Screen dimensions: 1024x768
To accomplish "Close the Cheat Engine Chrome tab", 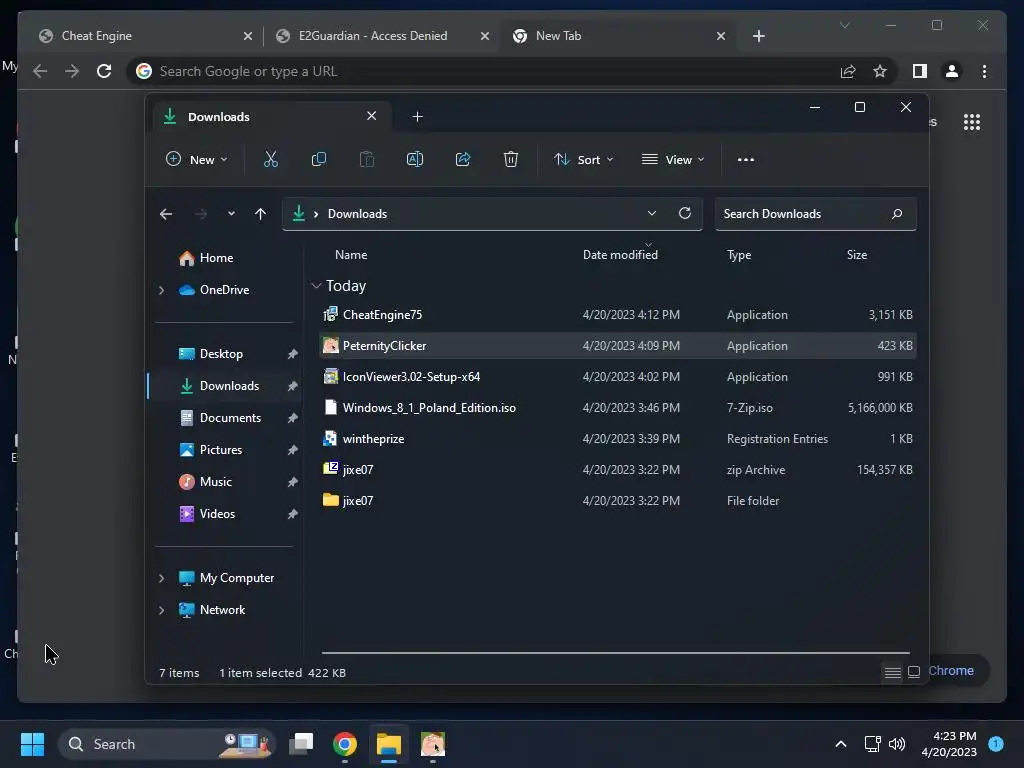I will click(x=248, y=36).
